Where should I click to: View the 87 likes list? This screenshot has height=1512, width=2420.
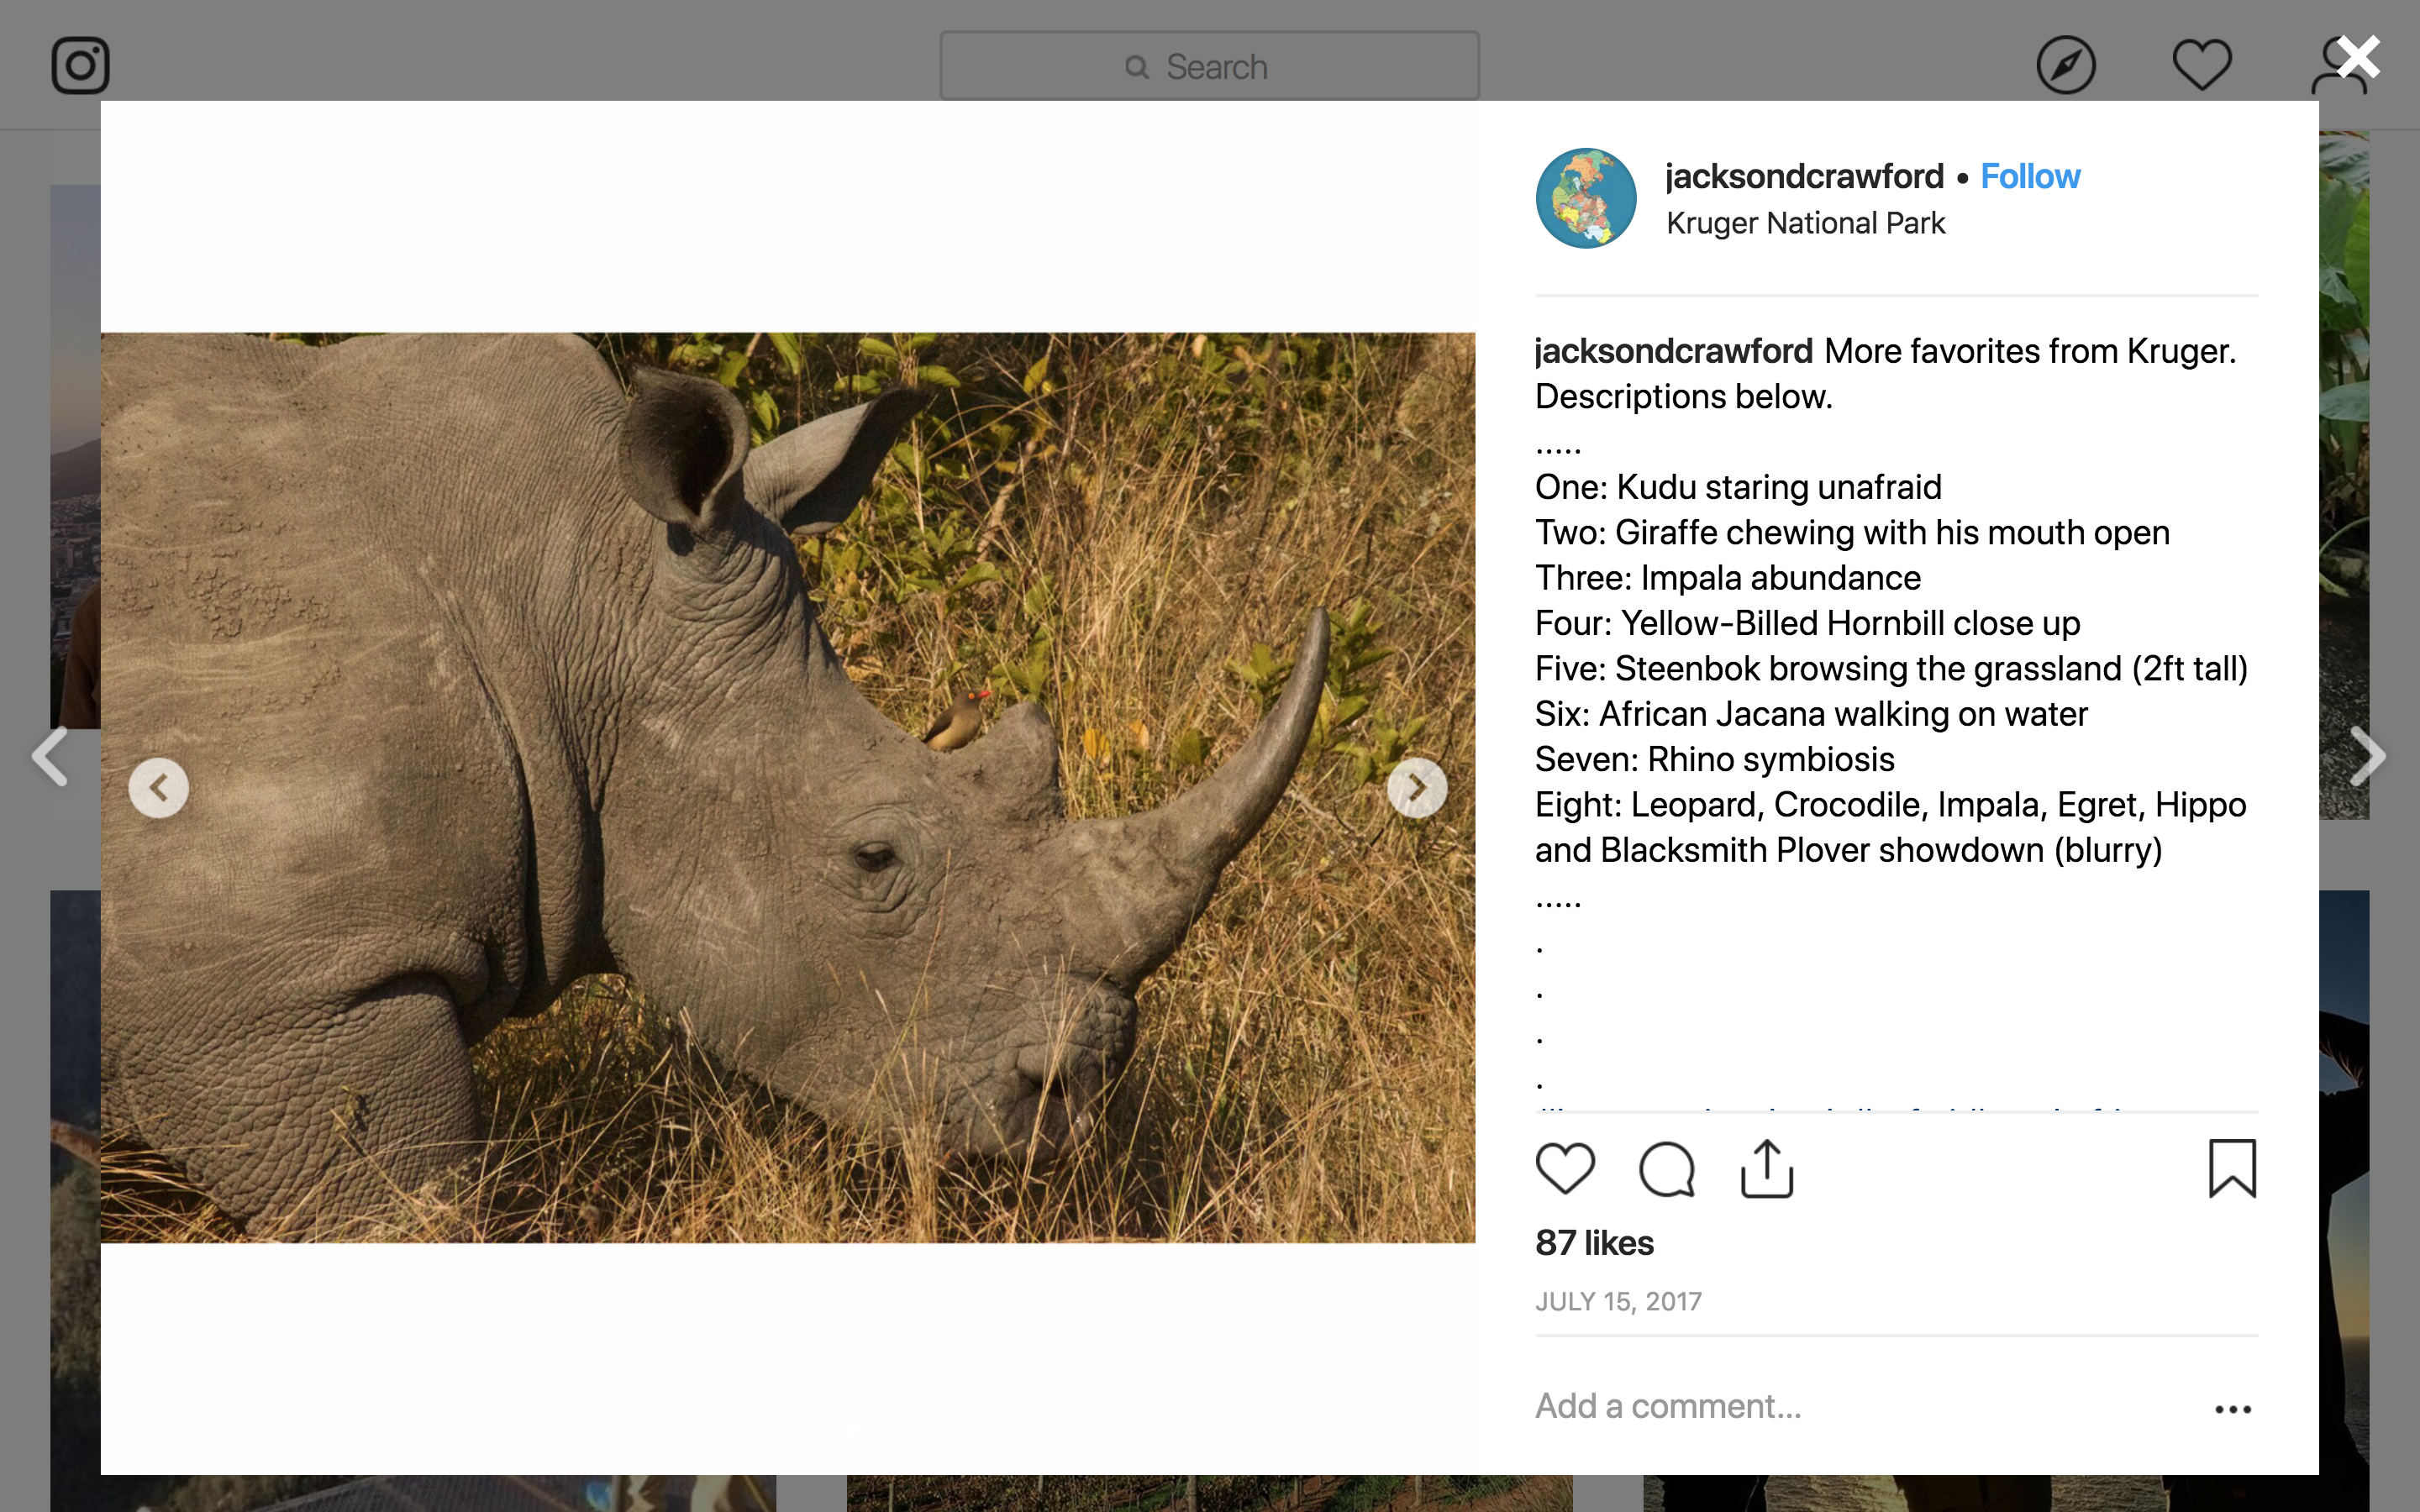(1594, 1243)
